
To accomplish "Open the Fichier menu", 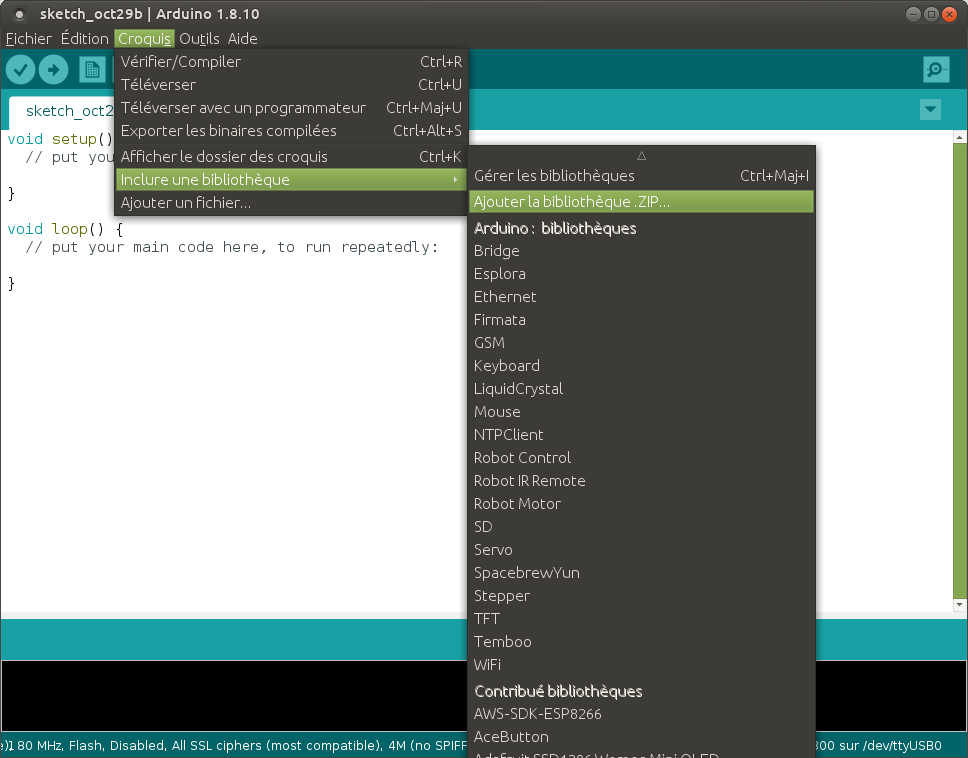I will coord(28,39).
